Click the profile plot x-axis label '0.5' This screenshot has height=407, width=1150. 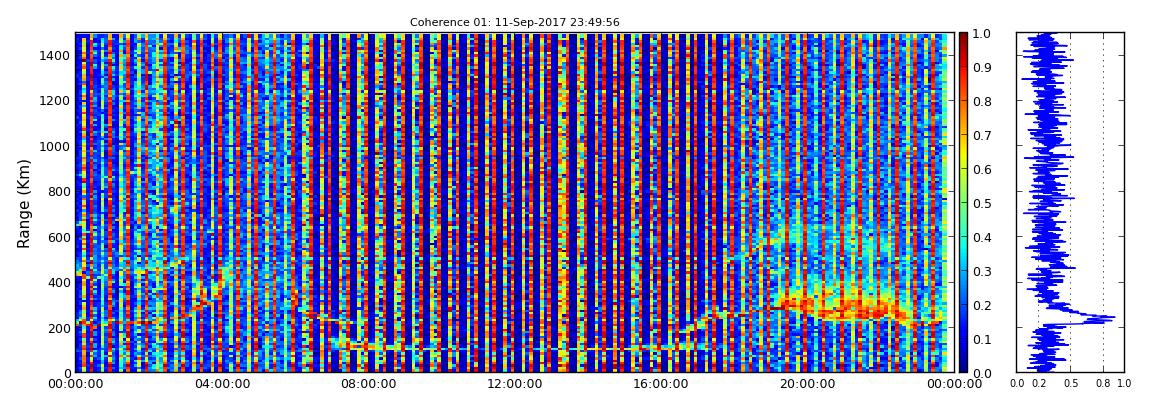pos(1070,384)
